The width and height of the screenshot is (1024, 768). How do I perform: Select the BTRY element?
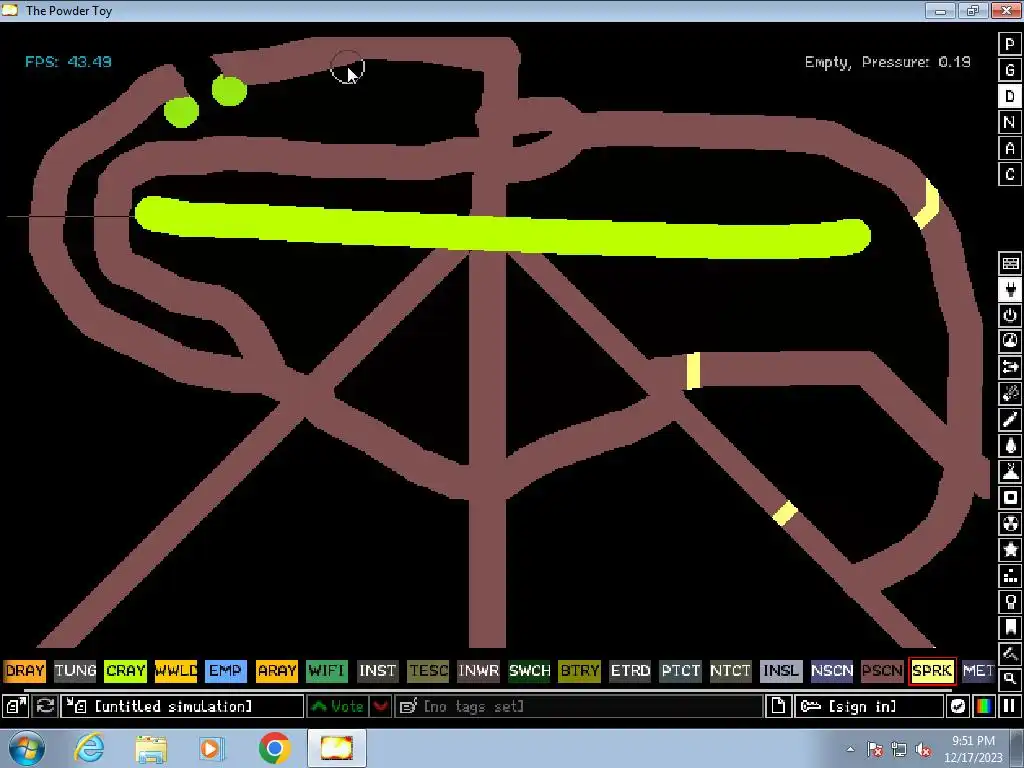coord(579,671)
